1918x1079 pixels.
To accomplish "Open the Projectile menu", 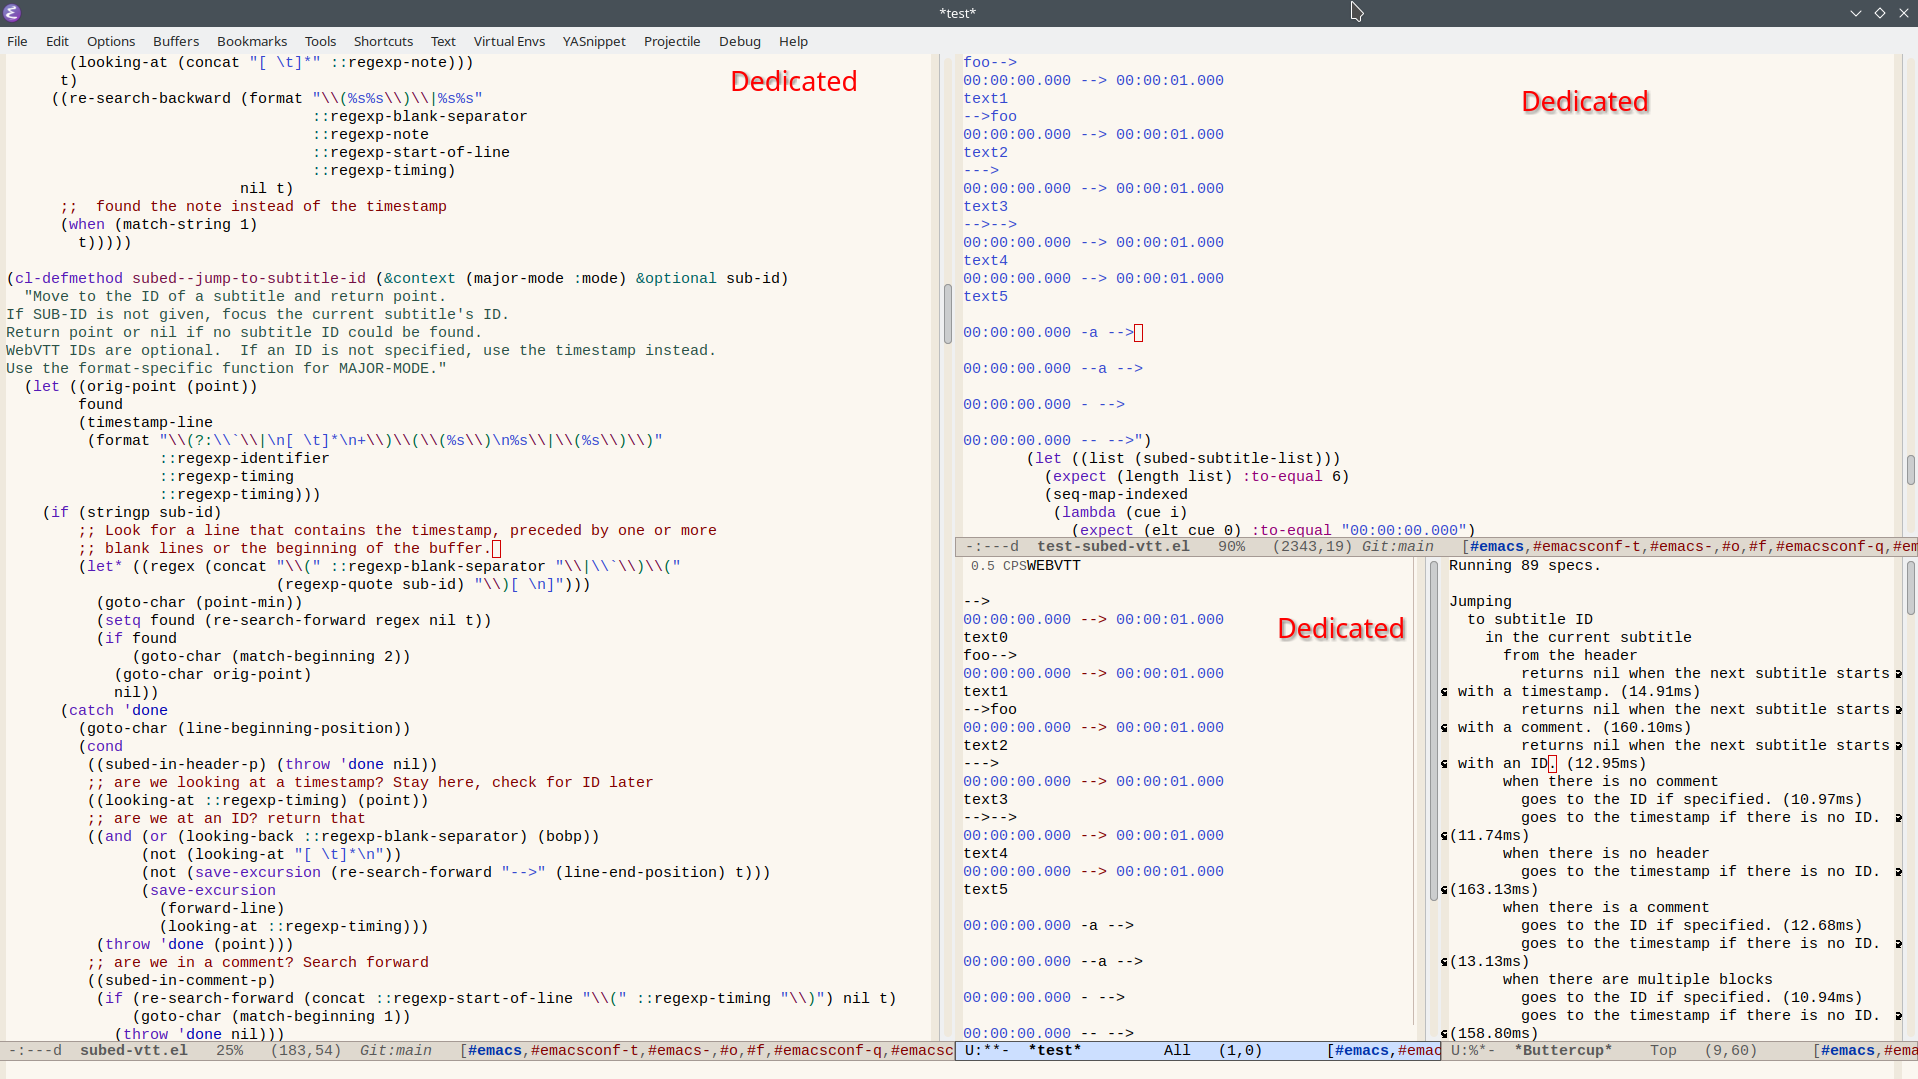I will 672,41.
